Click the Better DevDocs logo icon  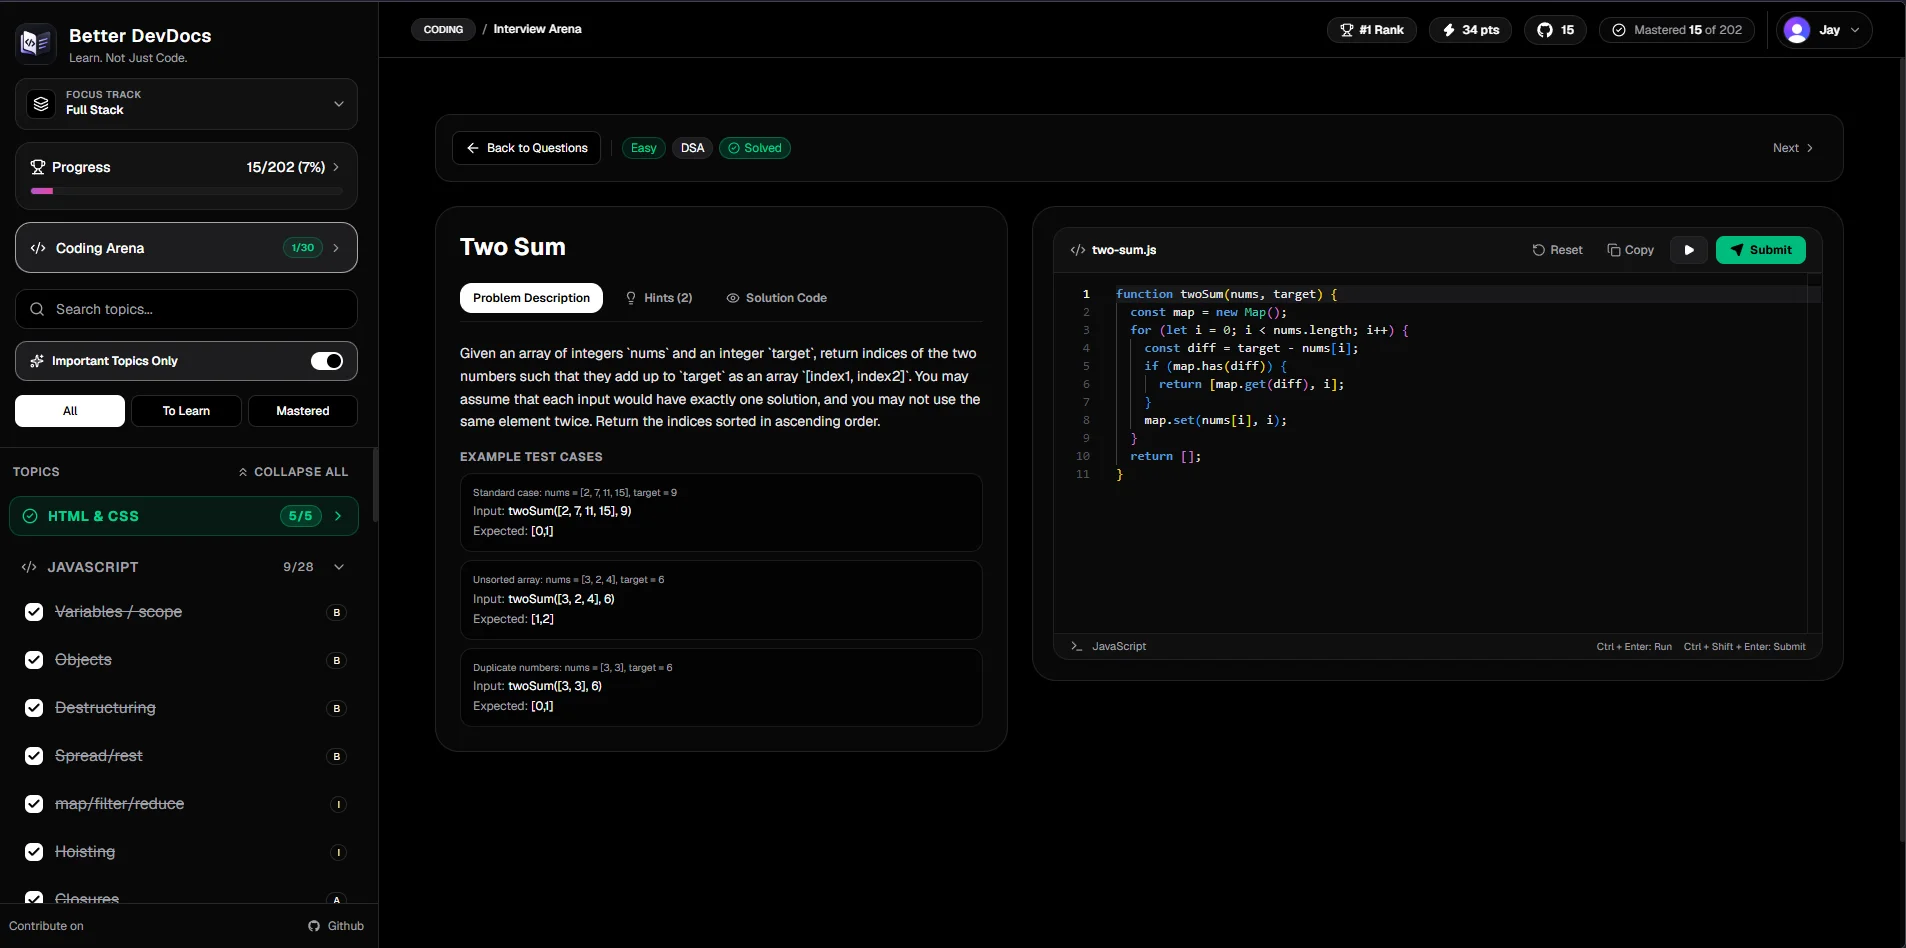36,43
